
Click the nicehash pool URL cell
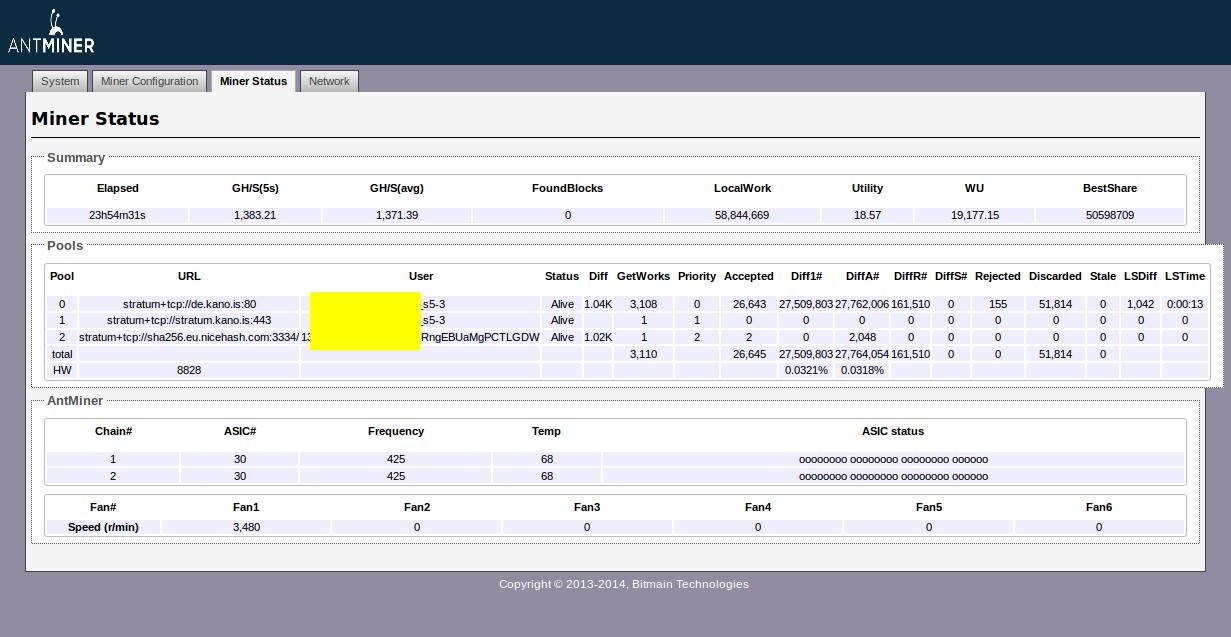pyautogui.click(x=189, y=337)
